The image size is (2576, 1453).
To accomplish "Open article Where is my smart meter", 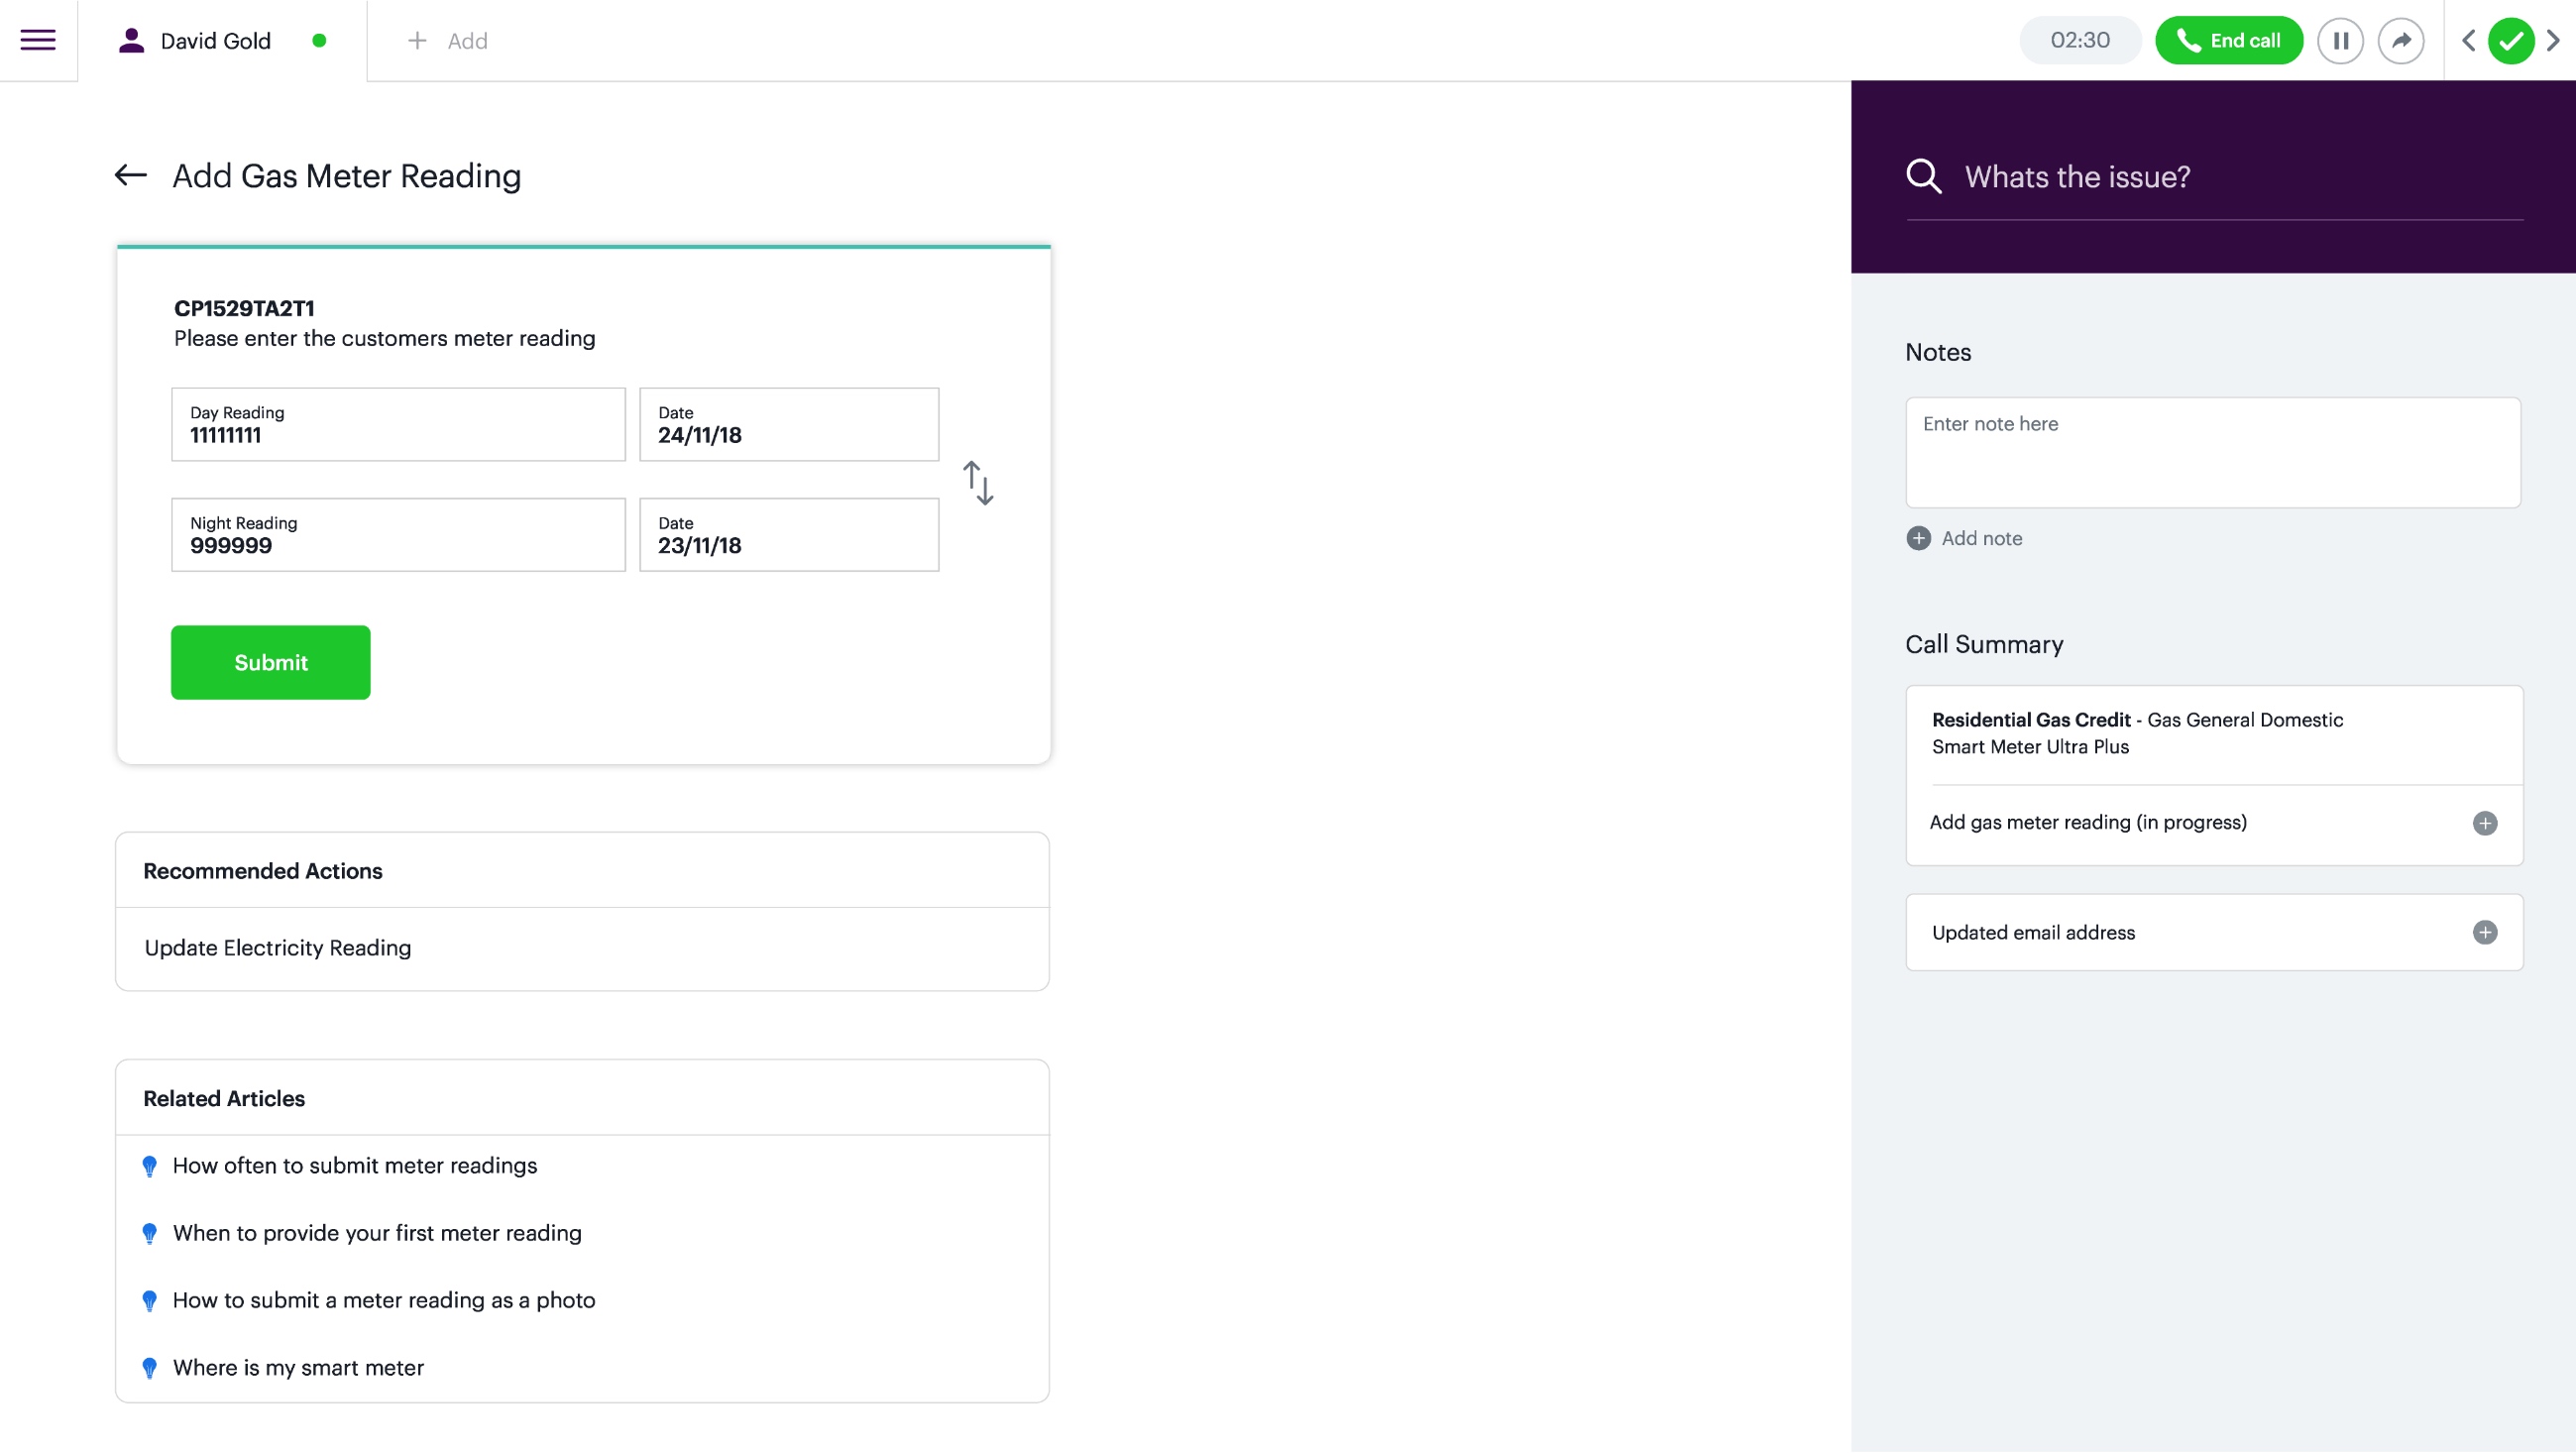I will [x=298, y=1368].
